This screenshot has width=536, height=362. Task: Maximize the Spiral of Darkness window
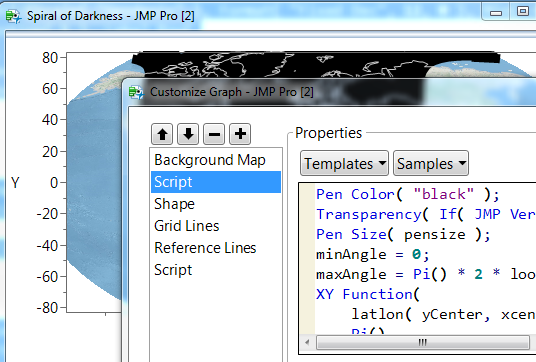coord(522,12)
